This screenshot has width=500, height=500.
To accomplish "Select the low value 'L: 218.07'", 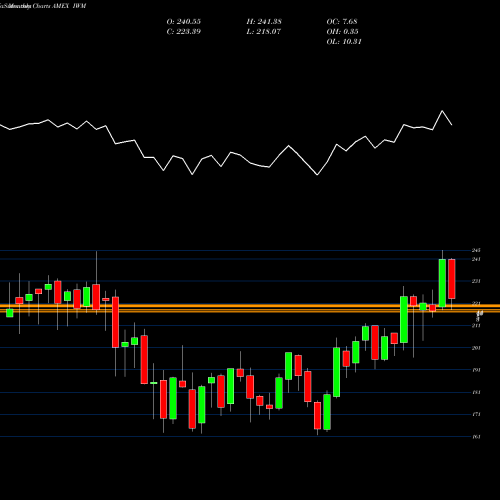I will (x=264, y=32).
